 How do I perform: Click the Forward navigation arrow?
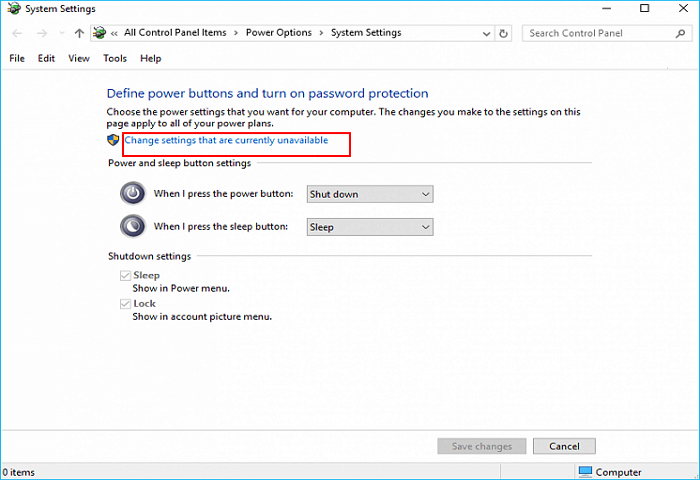pos(41,33)
